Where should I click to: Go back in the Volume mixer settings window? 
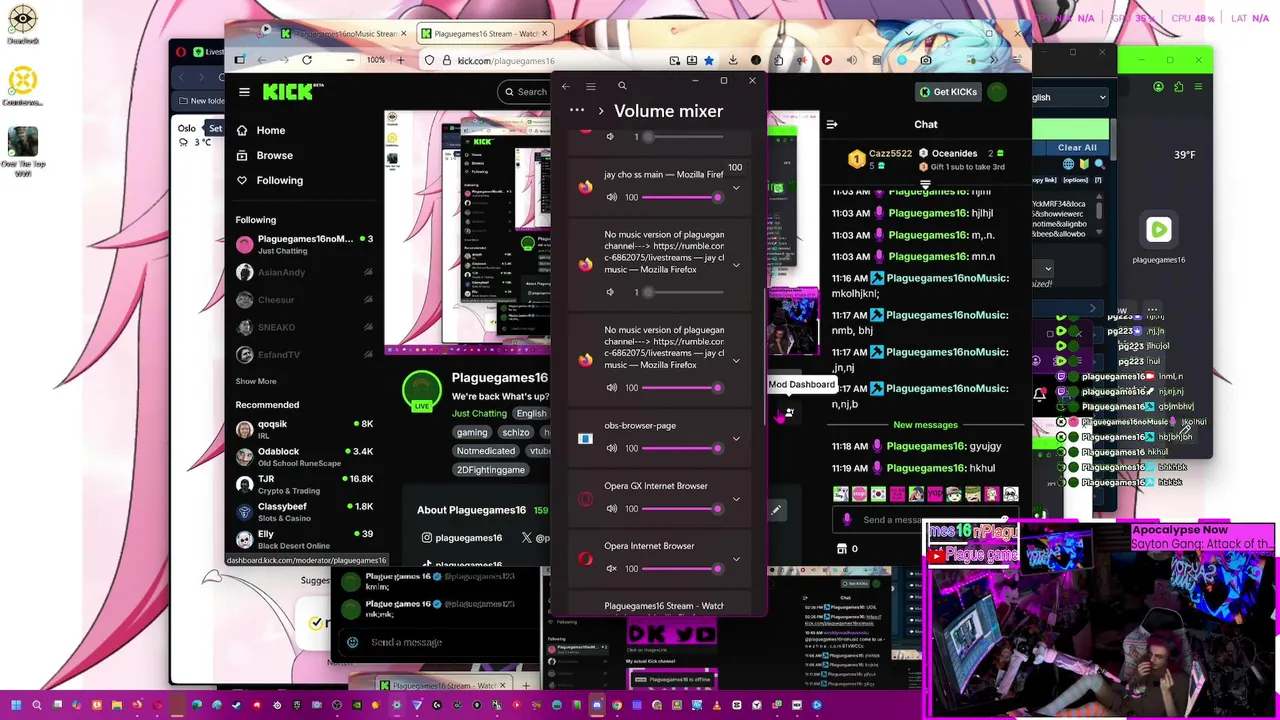(566, 86)
